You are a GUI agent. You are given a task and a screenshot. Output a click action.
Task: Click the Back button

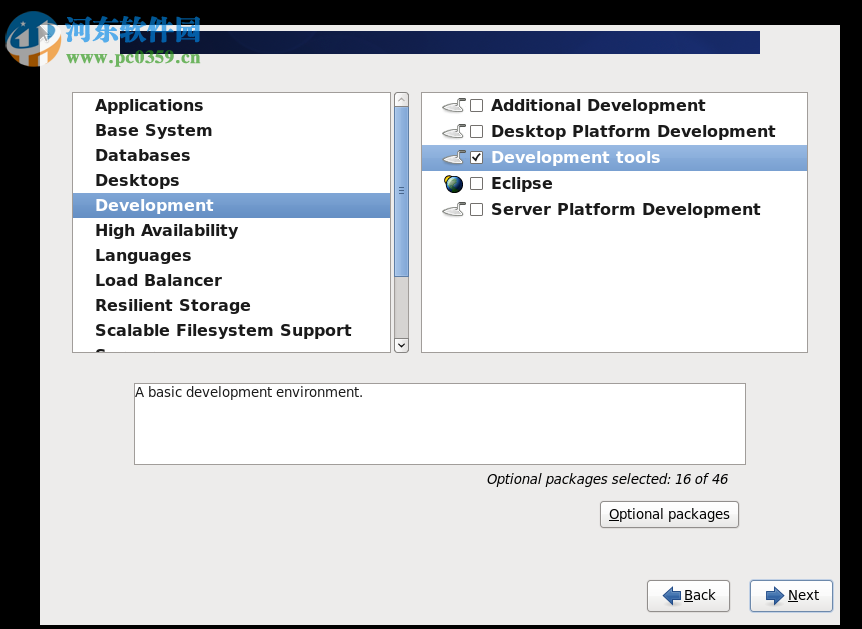[x=688, y=595]
